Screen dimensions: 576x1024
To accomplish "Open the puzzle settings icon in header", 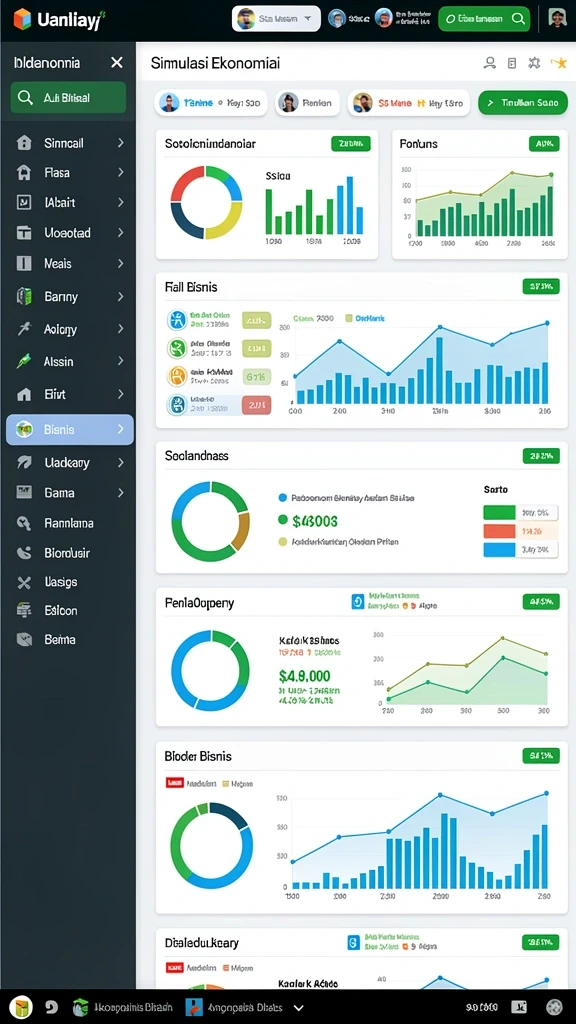I will coord(534,63).
